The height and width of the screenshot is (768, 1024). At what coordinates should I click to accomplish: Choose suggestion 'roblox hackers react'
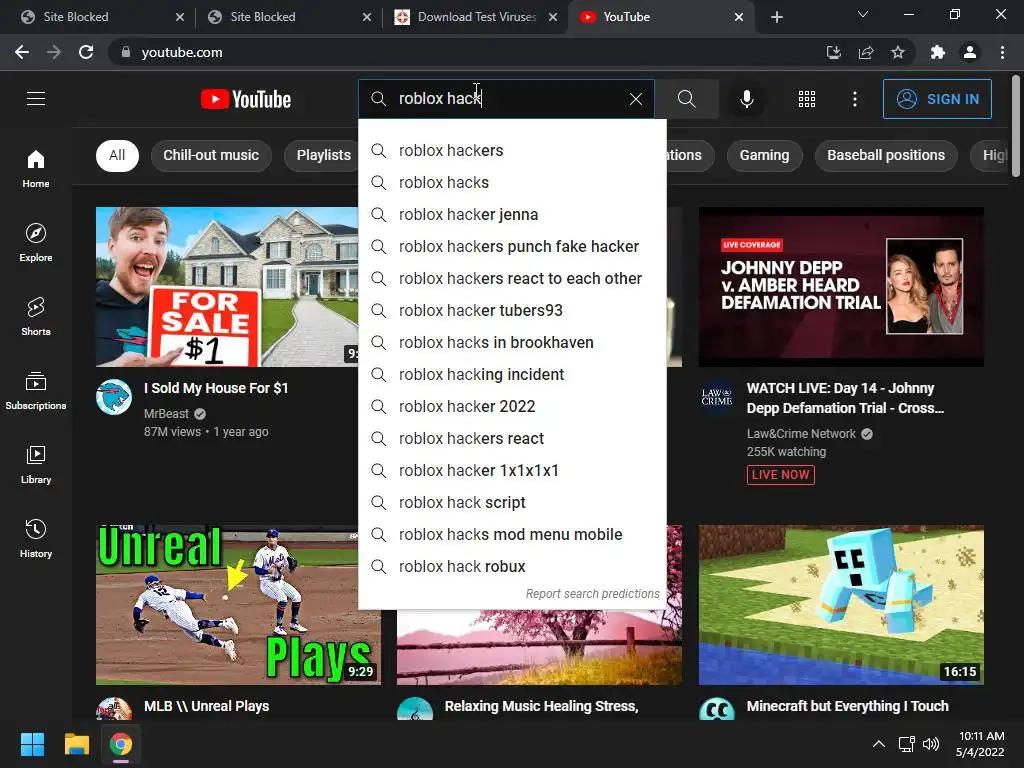click(x=513, y=438)
